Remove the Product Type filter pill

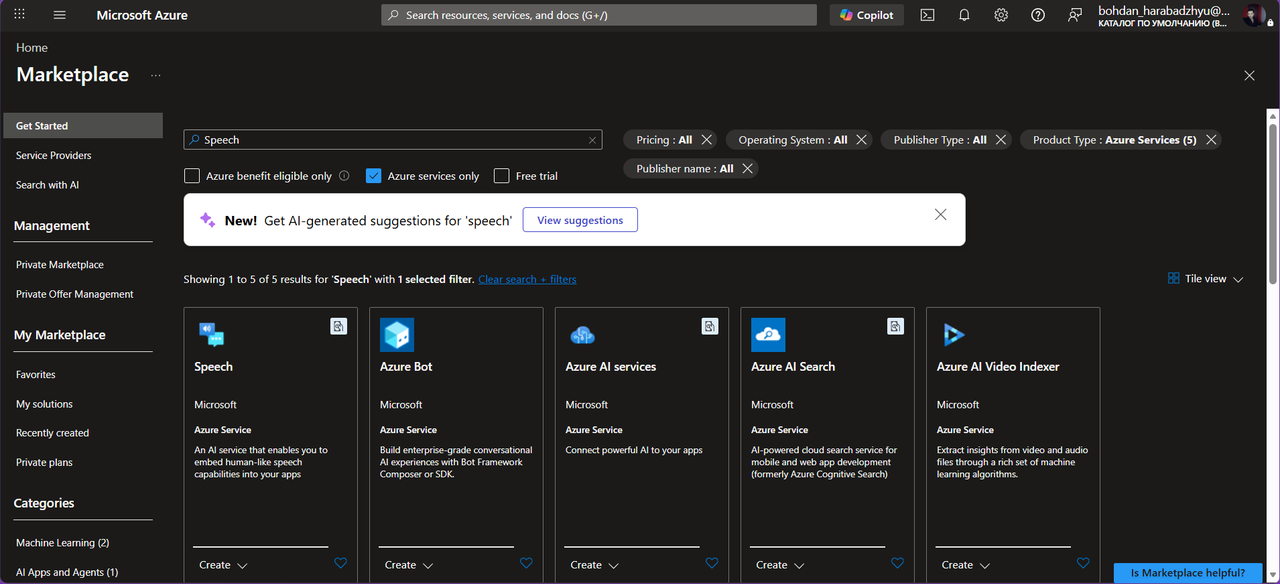point(1211,140)
